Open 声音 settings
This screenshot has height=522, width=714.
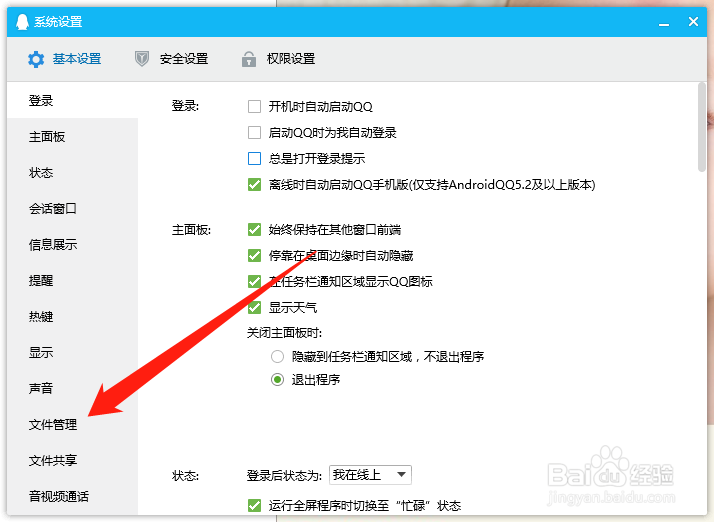pos(72,389)
